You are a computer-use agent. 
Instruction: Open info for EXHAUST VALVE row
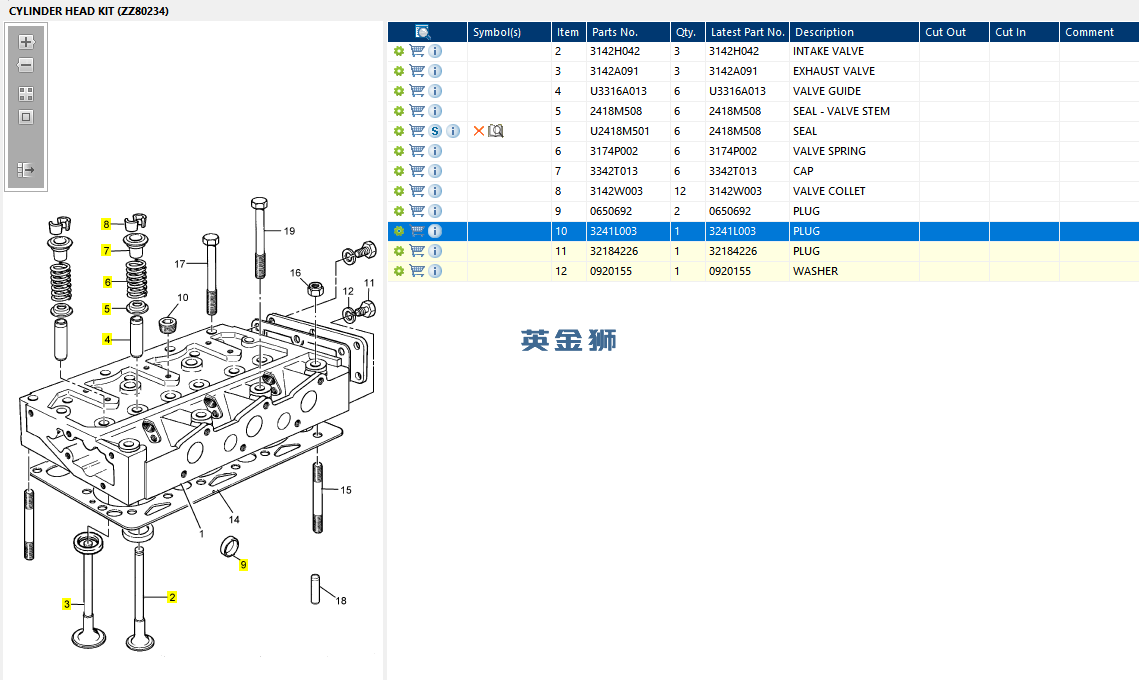(435, 71)
